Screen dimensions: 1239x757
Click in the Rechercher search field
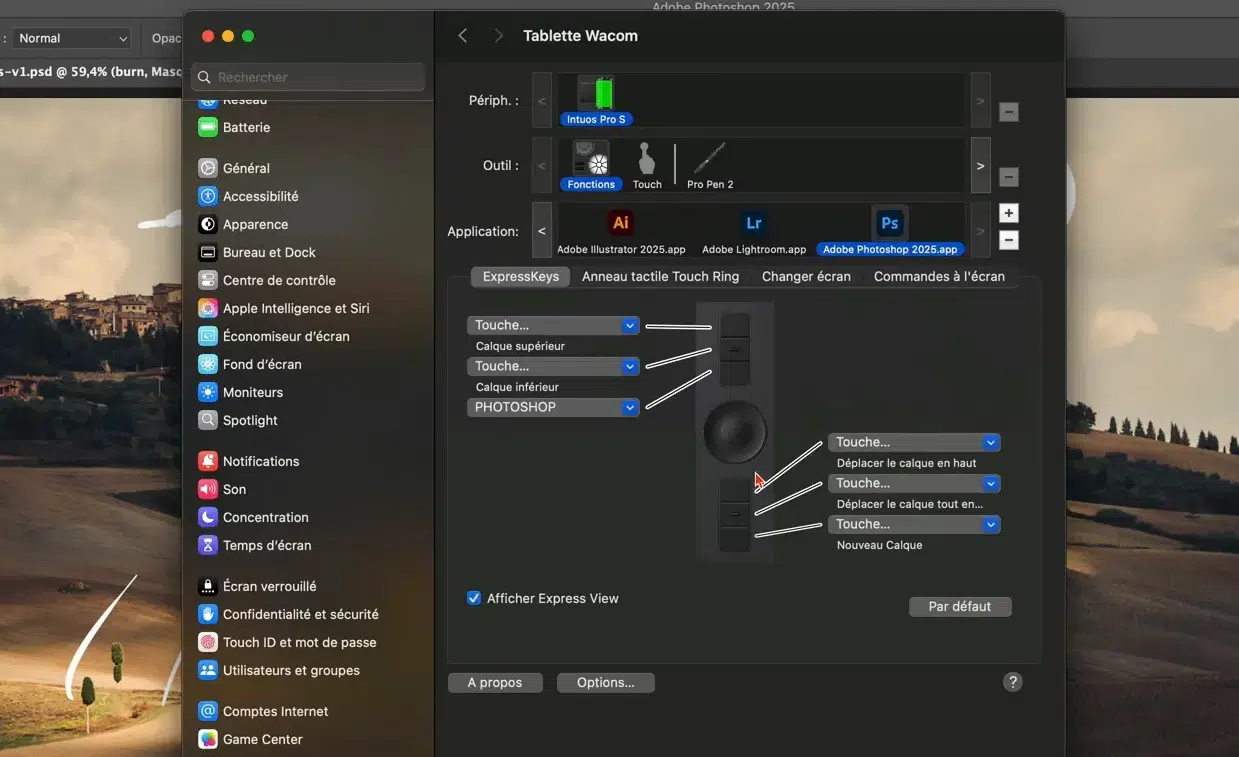click(308, 77)
